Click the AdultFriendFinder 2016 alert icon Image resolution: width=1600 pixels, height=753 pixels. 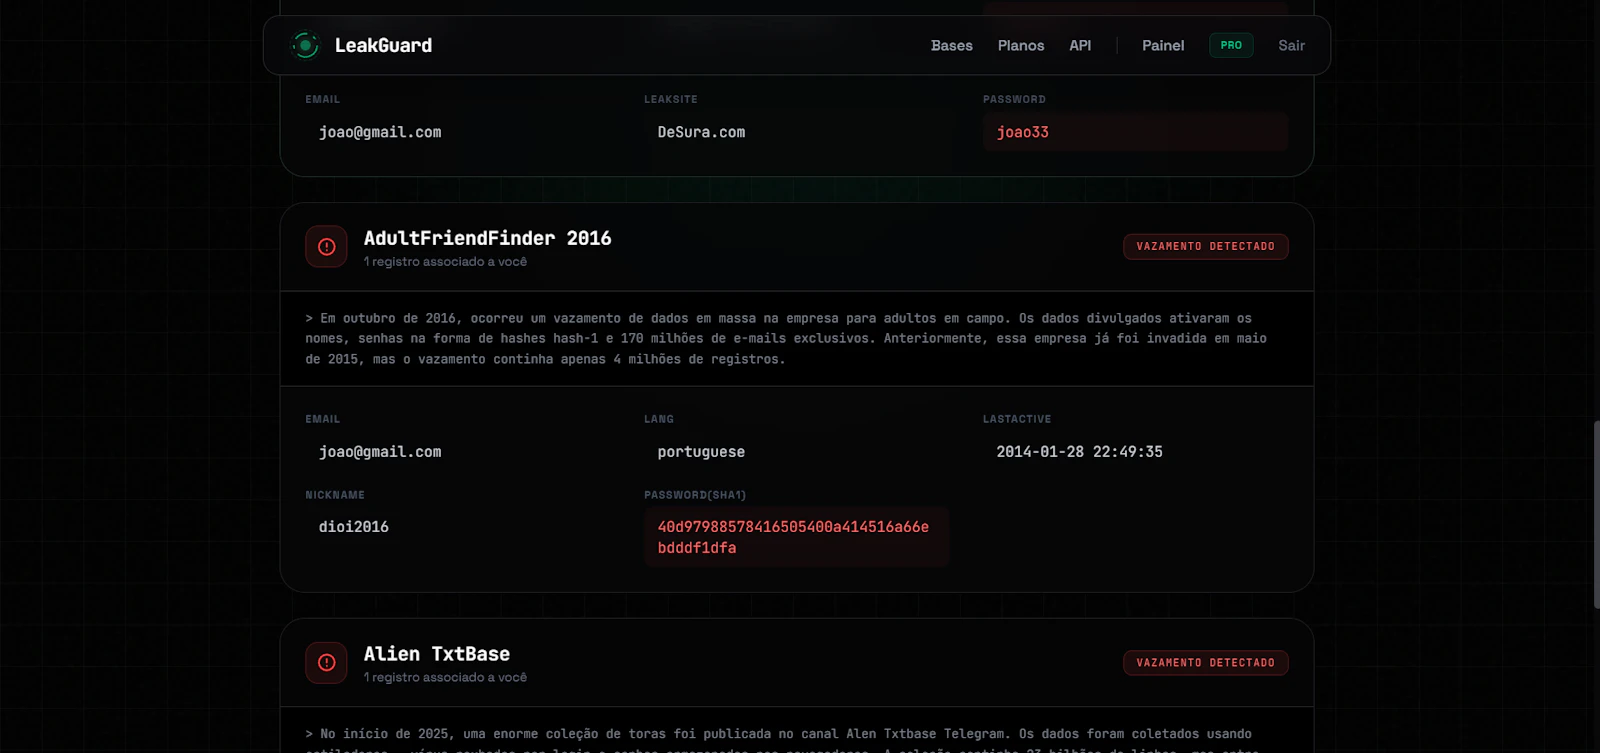point(326,247)
